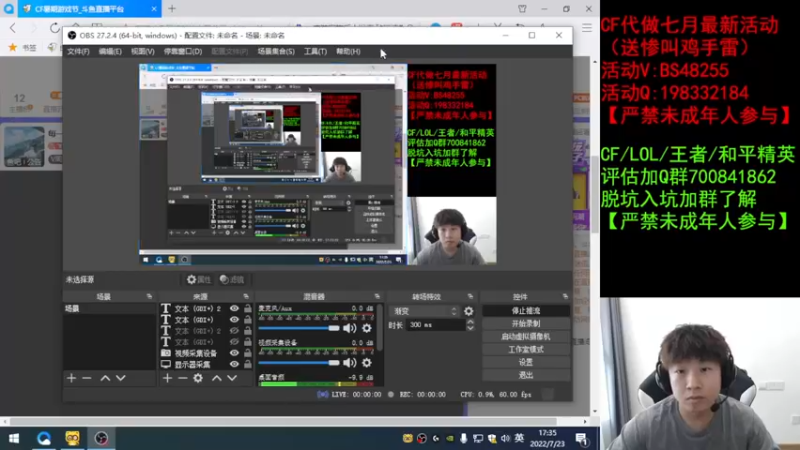The image size is (800, 450).
Task: Click the browser refresh icon
Action: pos(55,28)
